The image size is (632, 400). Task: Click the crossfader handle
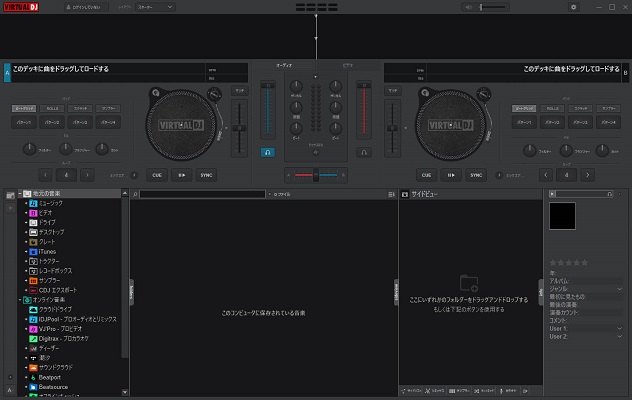(316, 175)
